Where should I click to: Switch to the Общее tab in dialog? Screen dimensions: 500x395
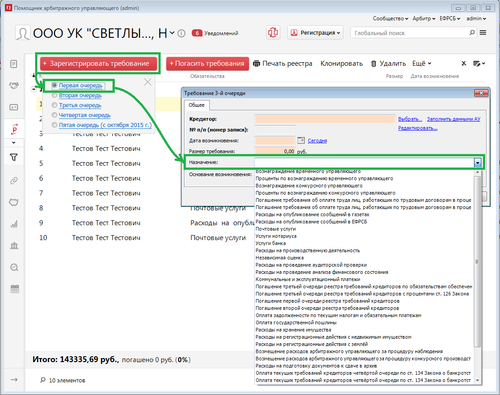click(196, 105)
